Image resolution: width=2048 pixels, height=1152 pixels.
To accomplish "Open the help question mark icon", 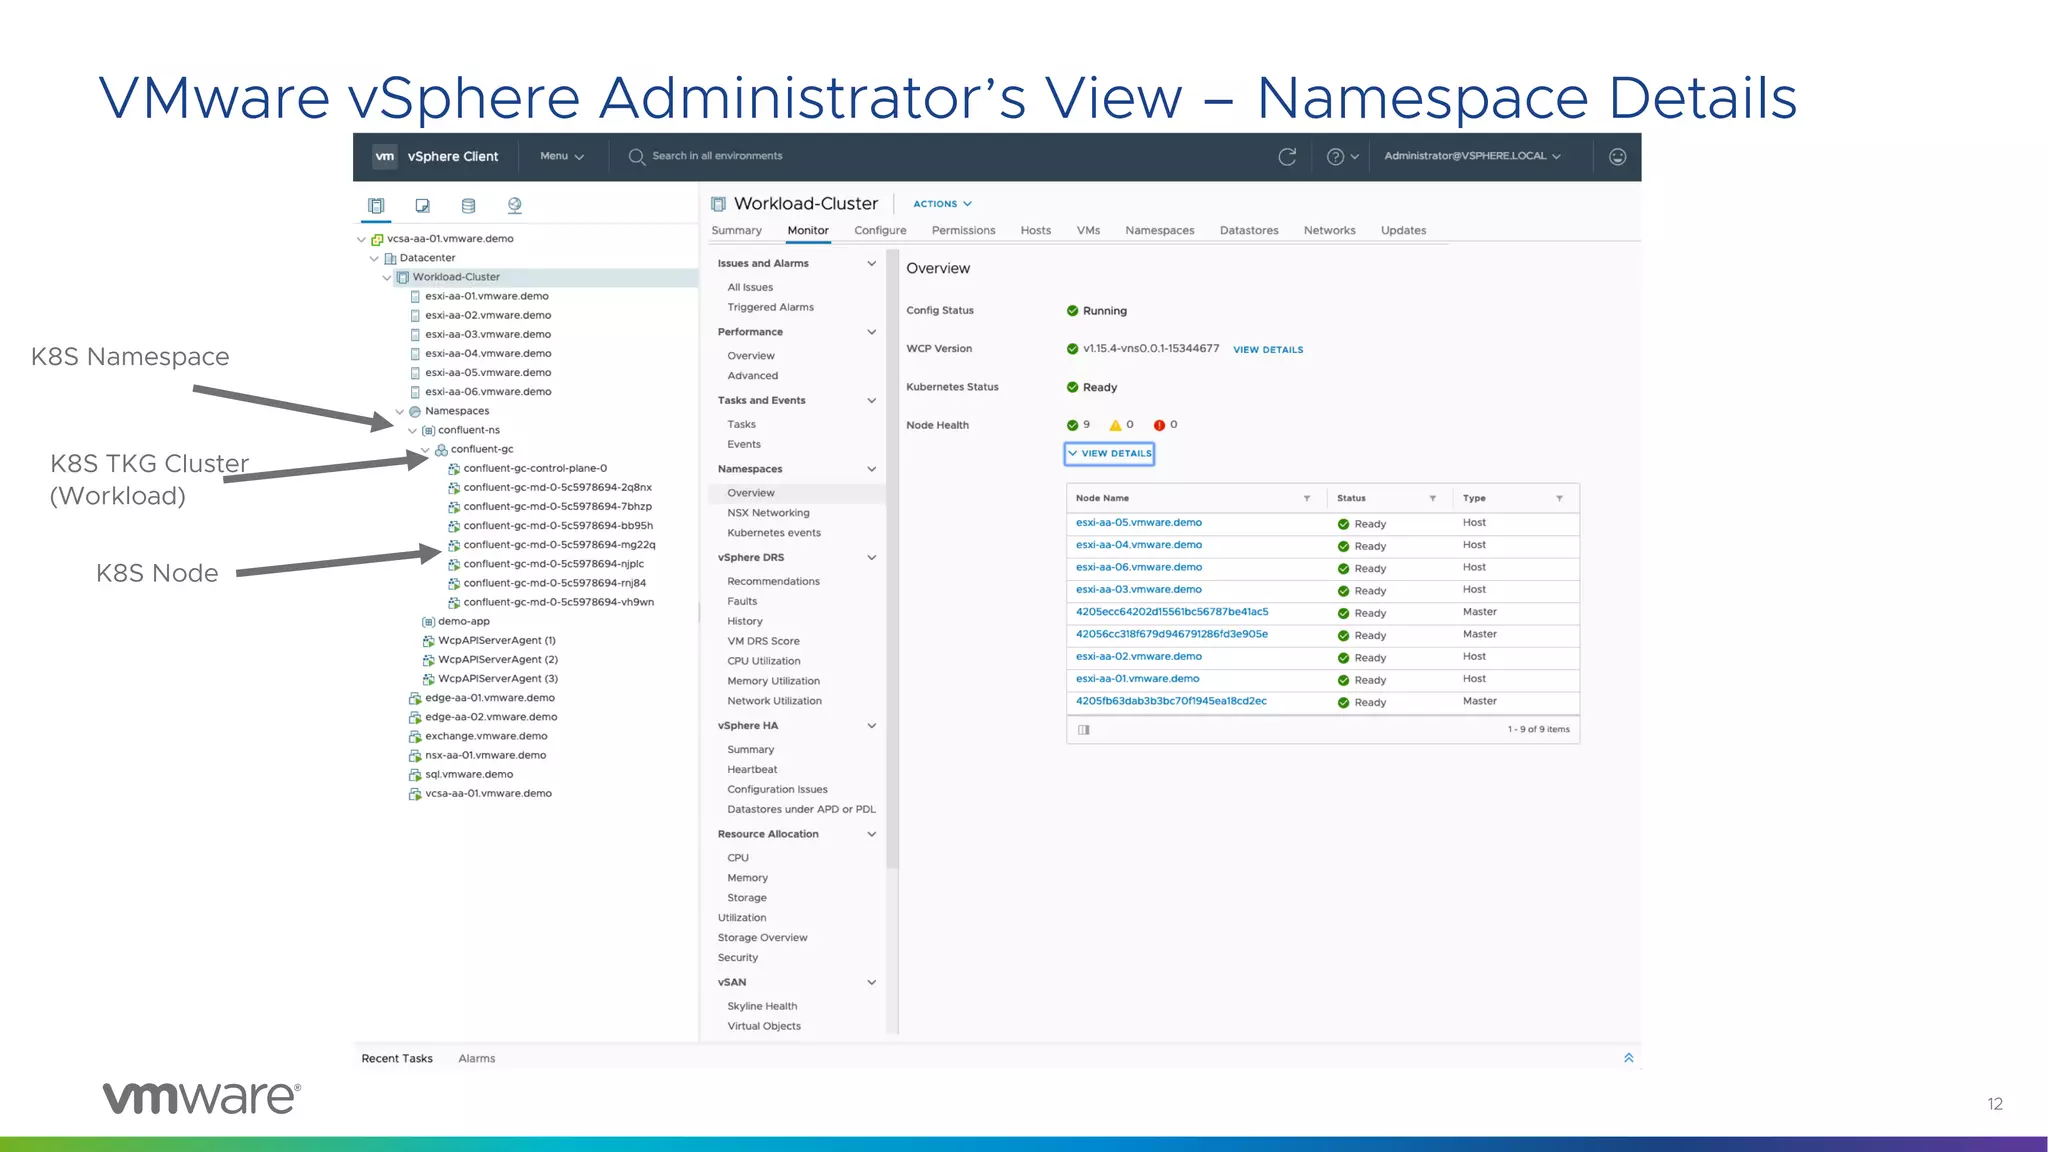I will tap(1335, 157).
